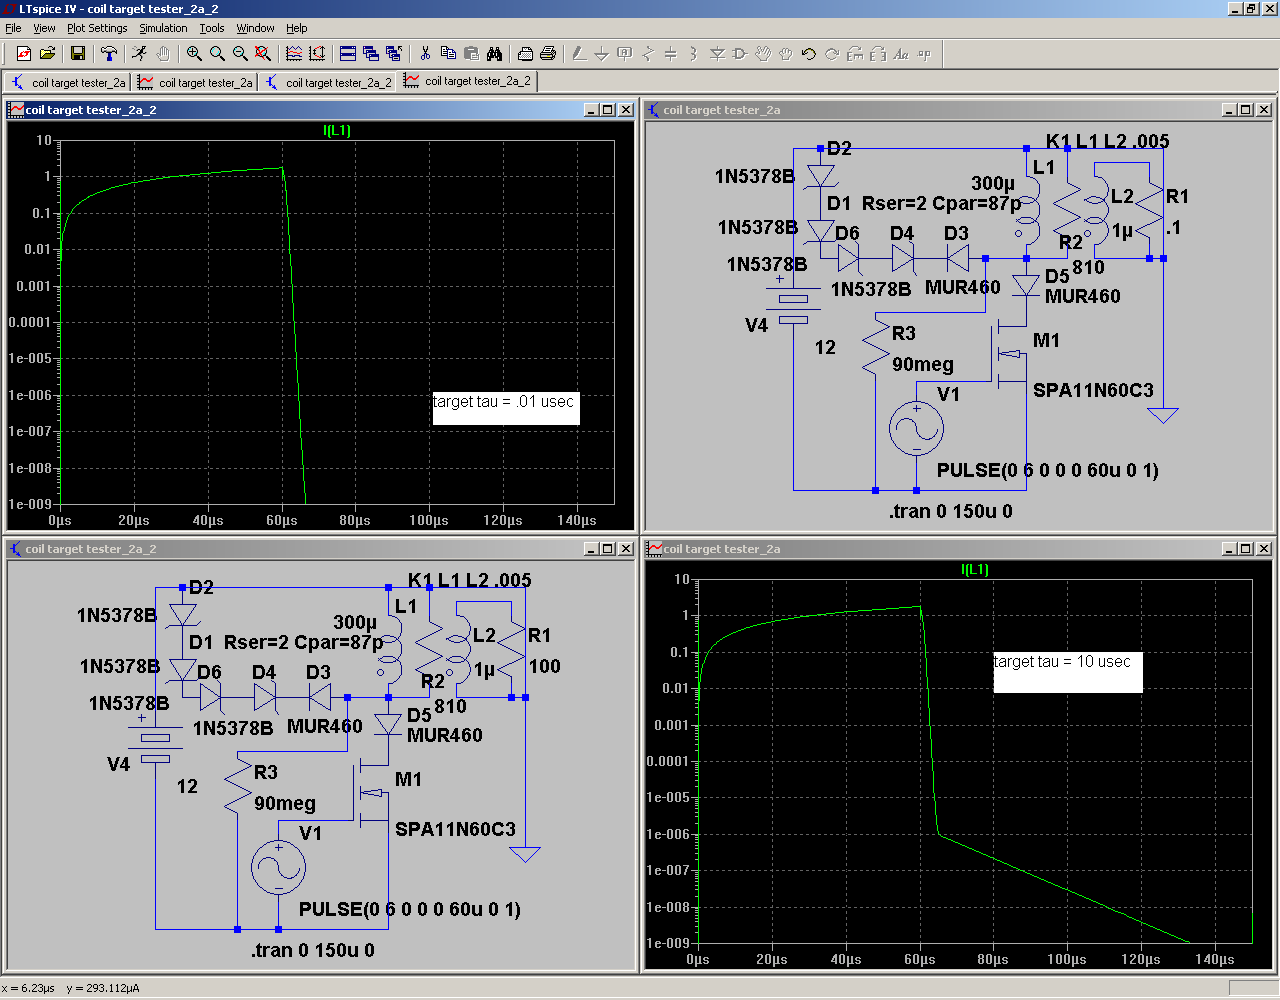Click the Cut scissors icon

[425, 54]
